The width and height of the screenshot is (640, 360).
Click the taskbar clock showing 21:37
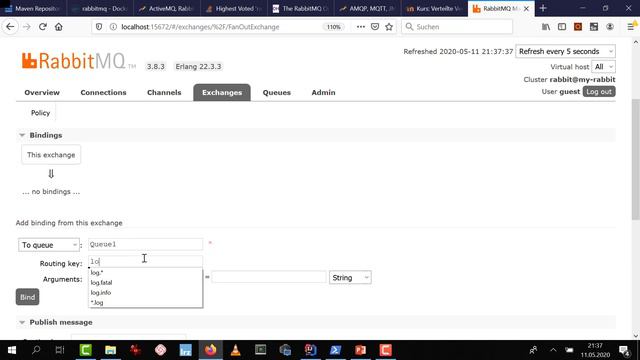(595, 350)
